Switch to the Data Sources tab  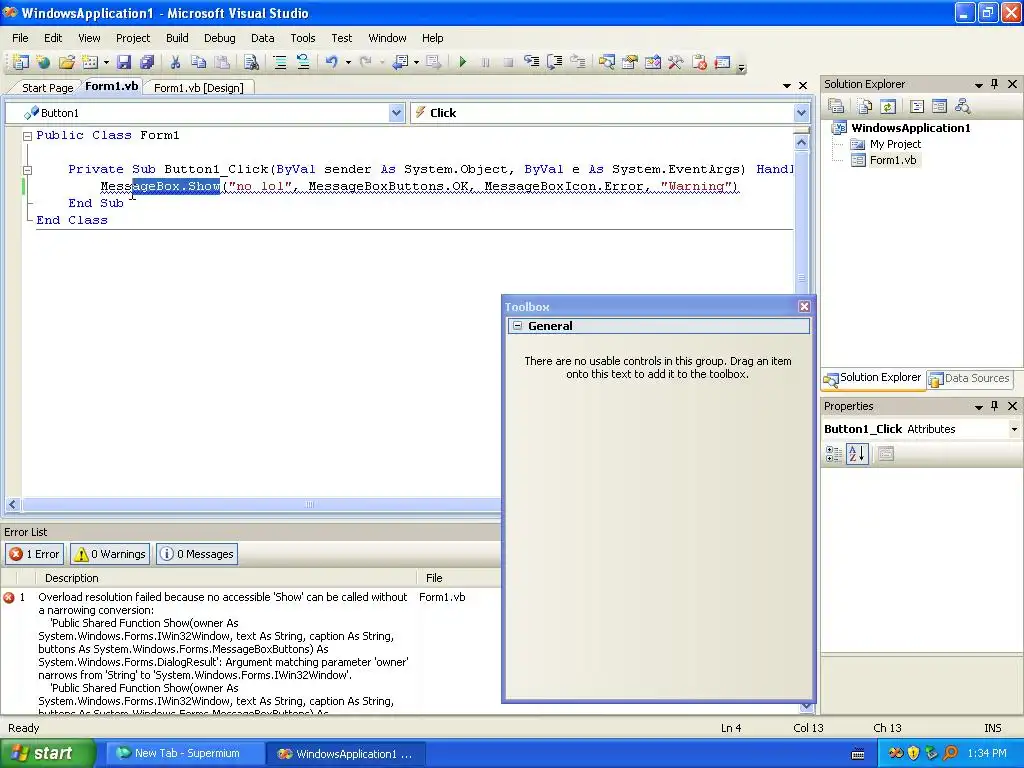969,378
